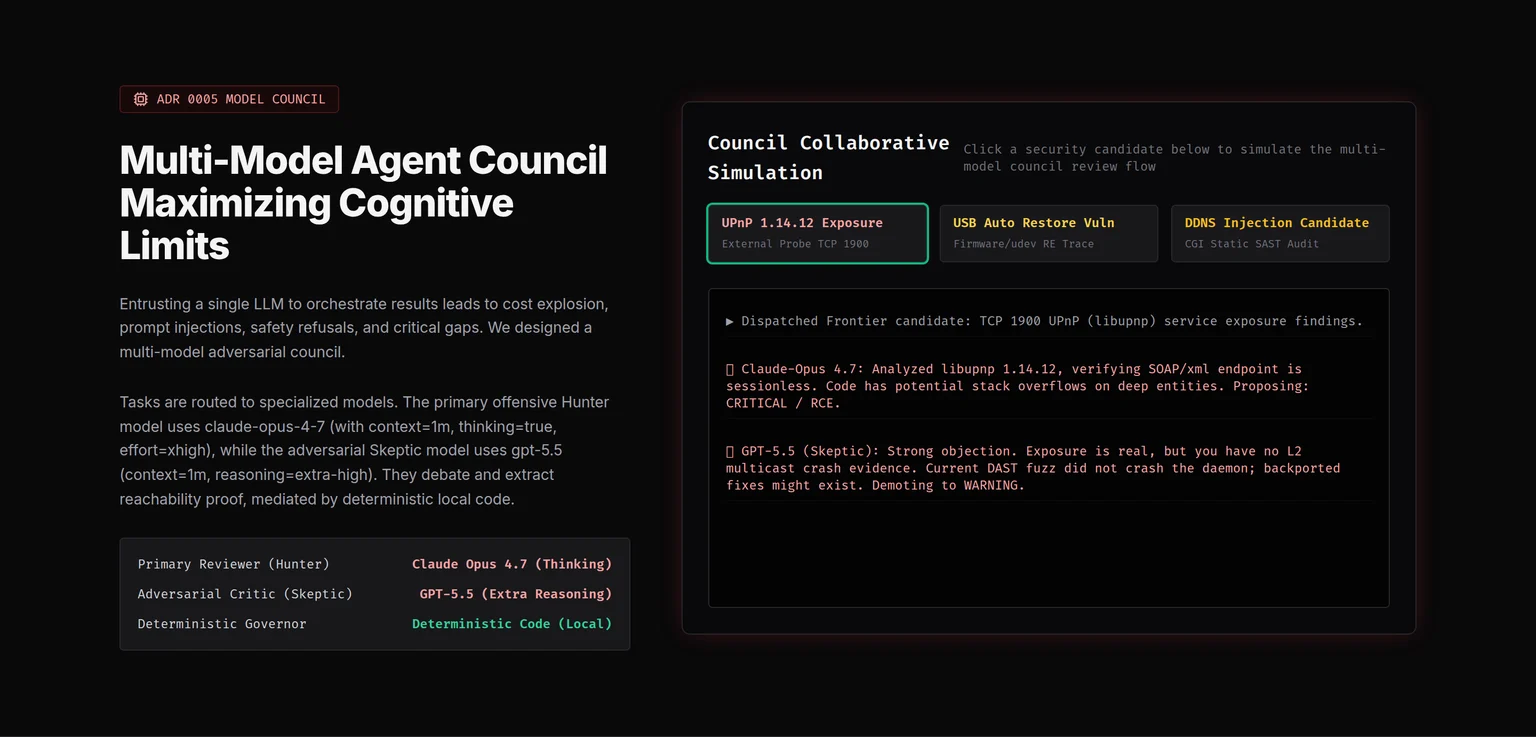This screenshot has width=1536, height=737.
Task: Click the 'Tasks are routed to specialized models' paragraph
Action: 364,450
